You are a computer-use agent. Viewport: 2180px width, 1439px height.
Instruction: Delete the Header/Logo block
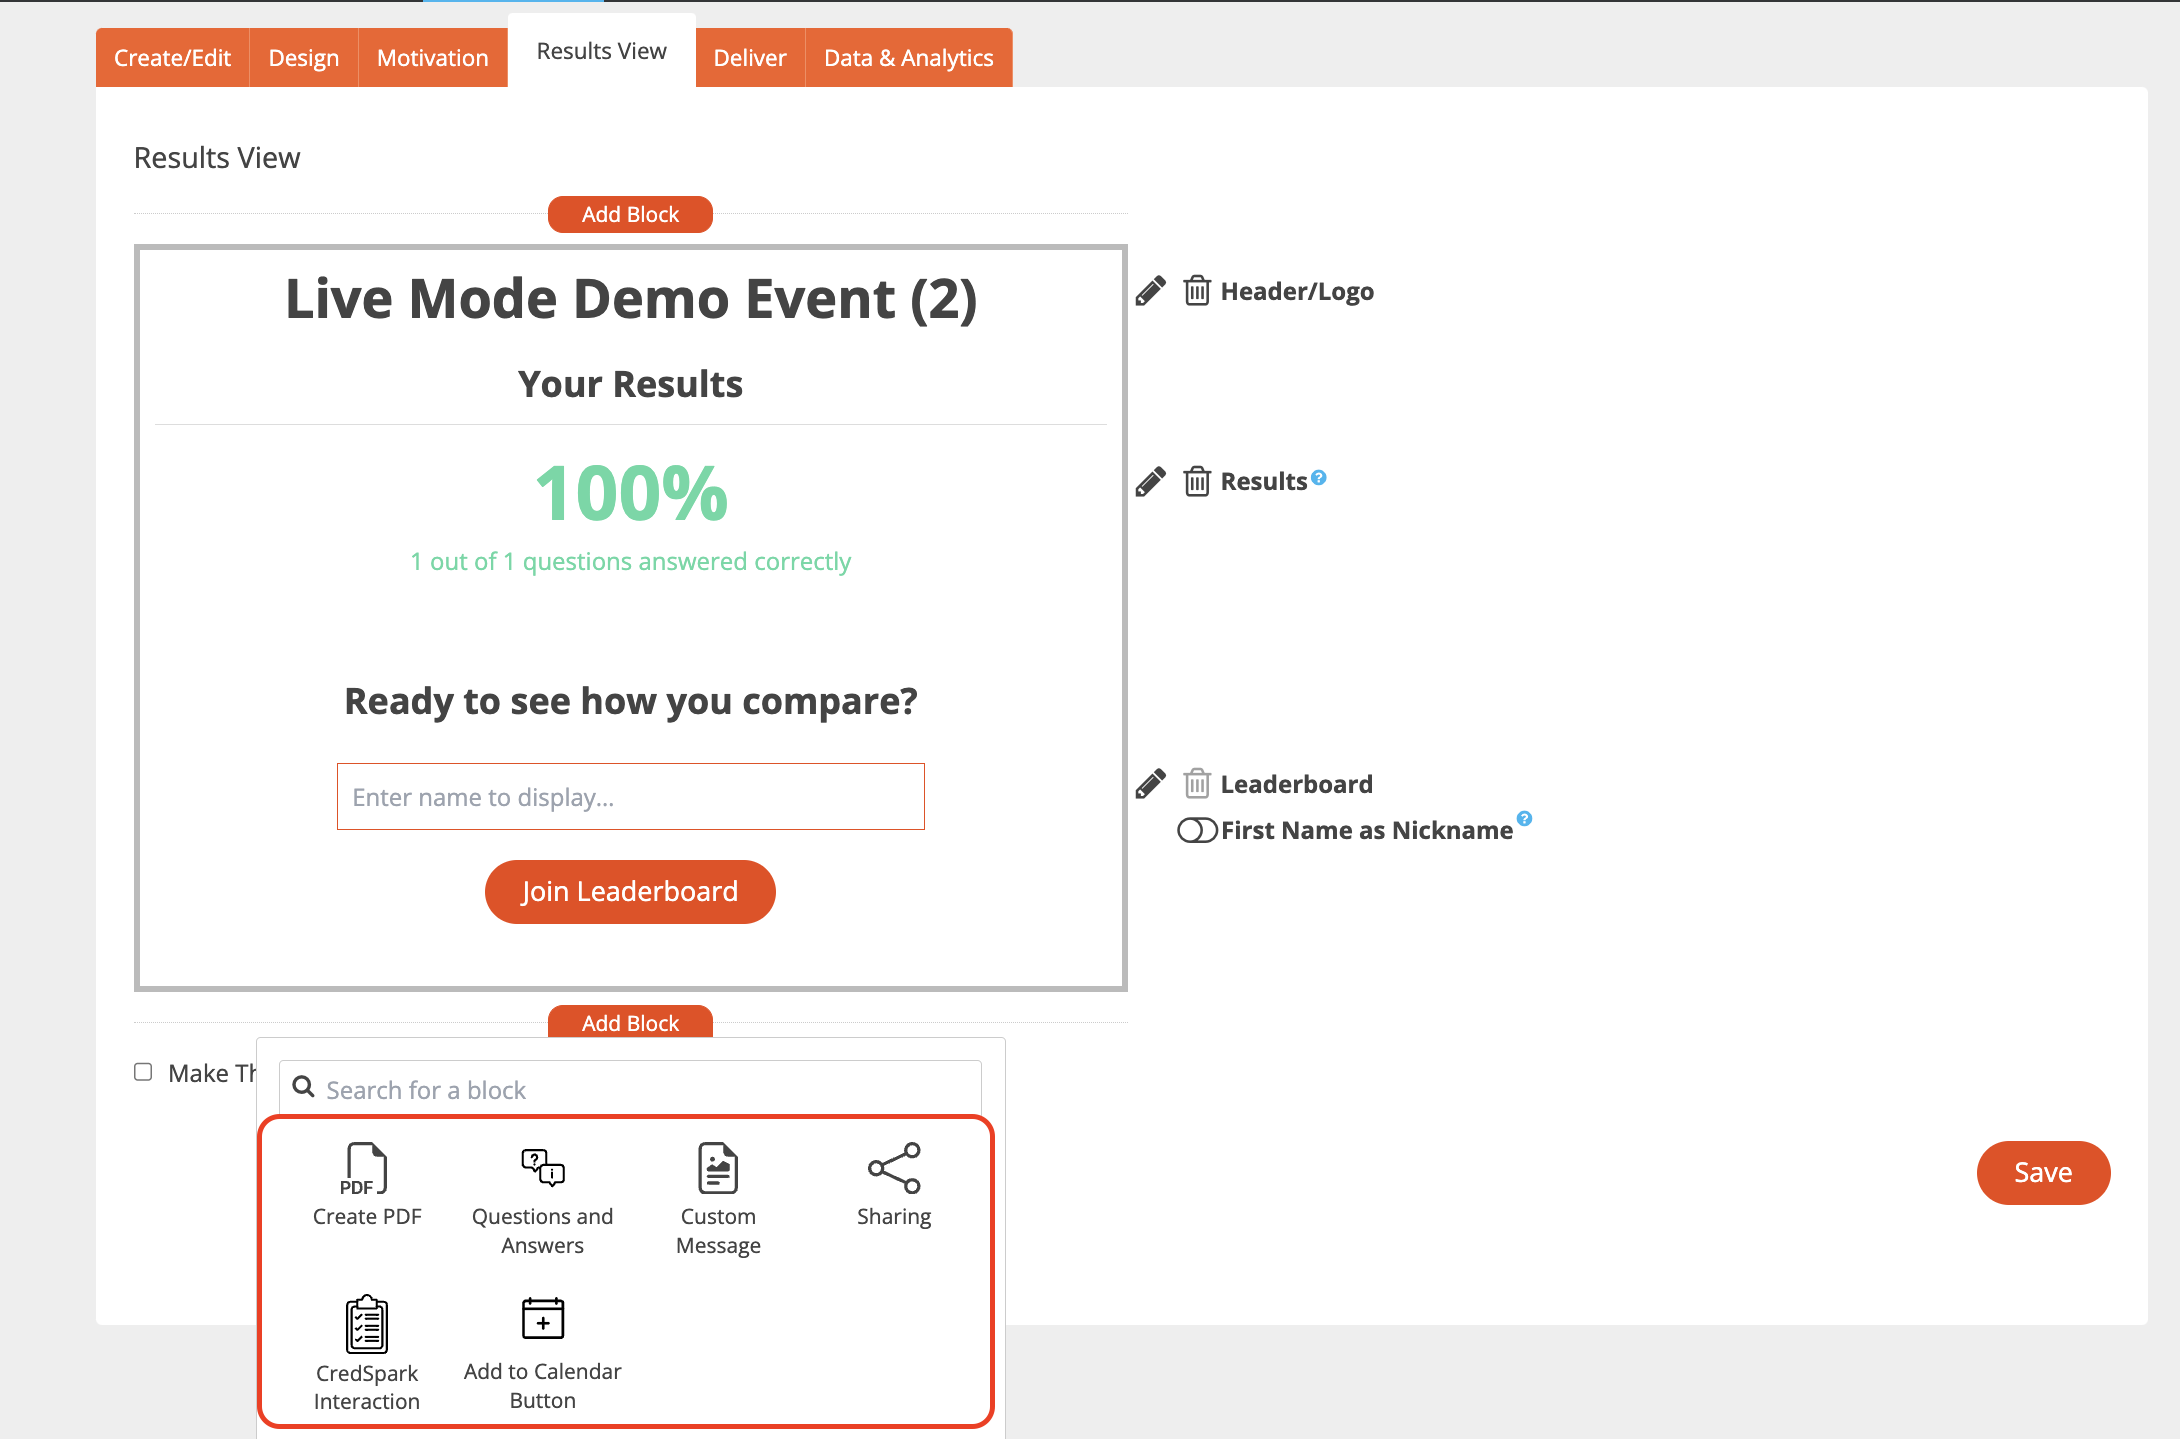point(1197,291)
